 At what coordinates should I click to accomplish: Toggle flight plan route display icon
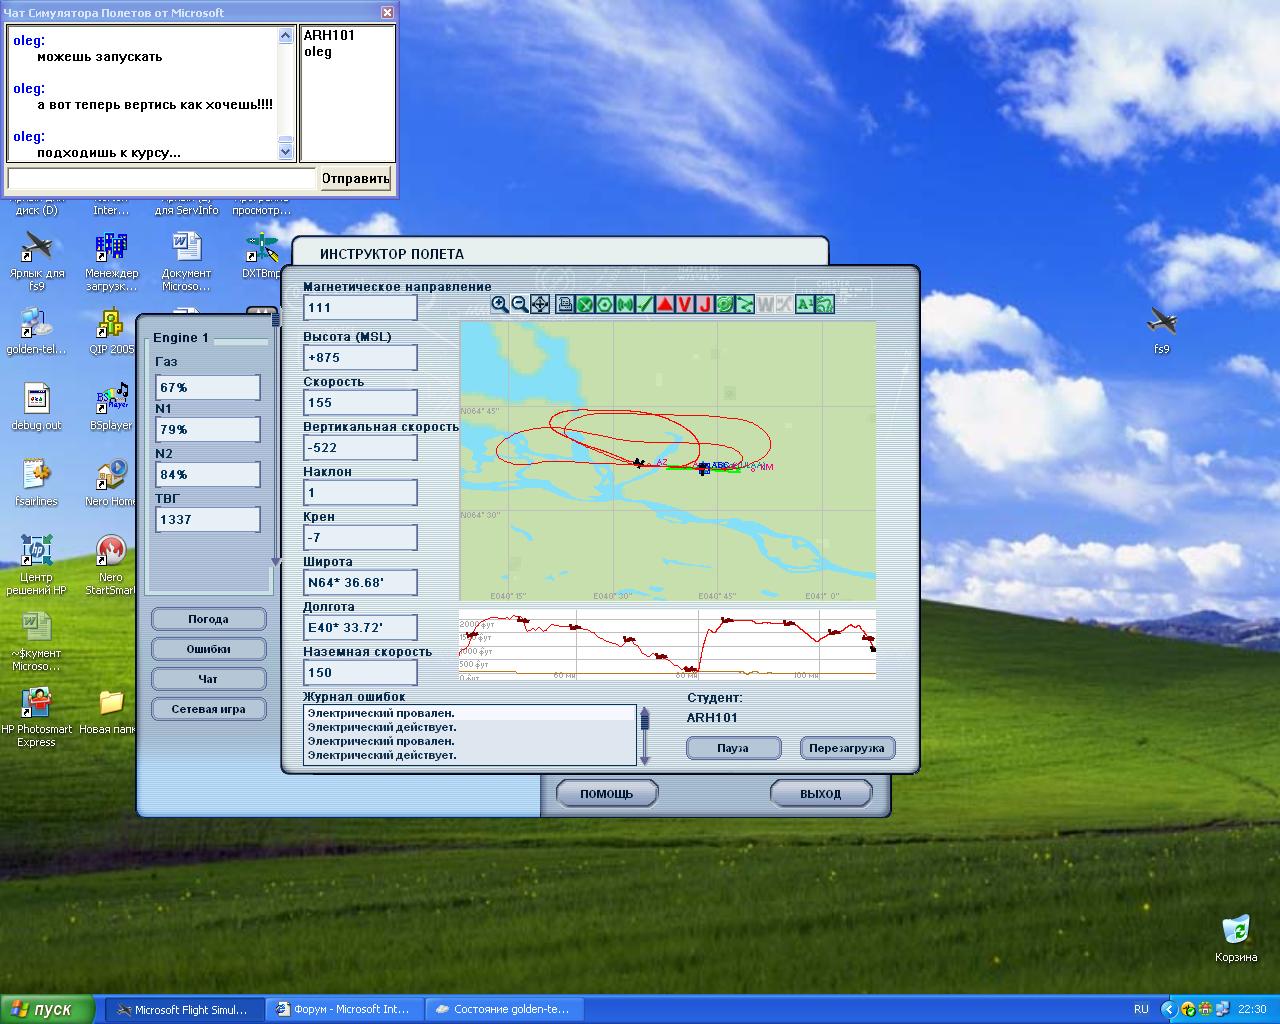click(x=744, y=304)
